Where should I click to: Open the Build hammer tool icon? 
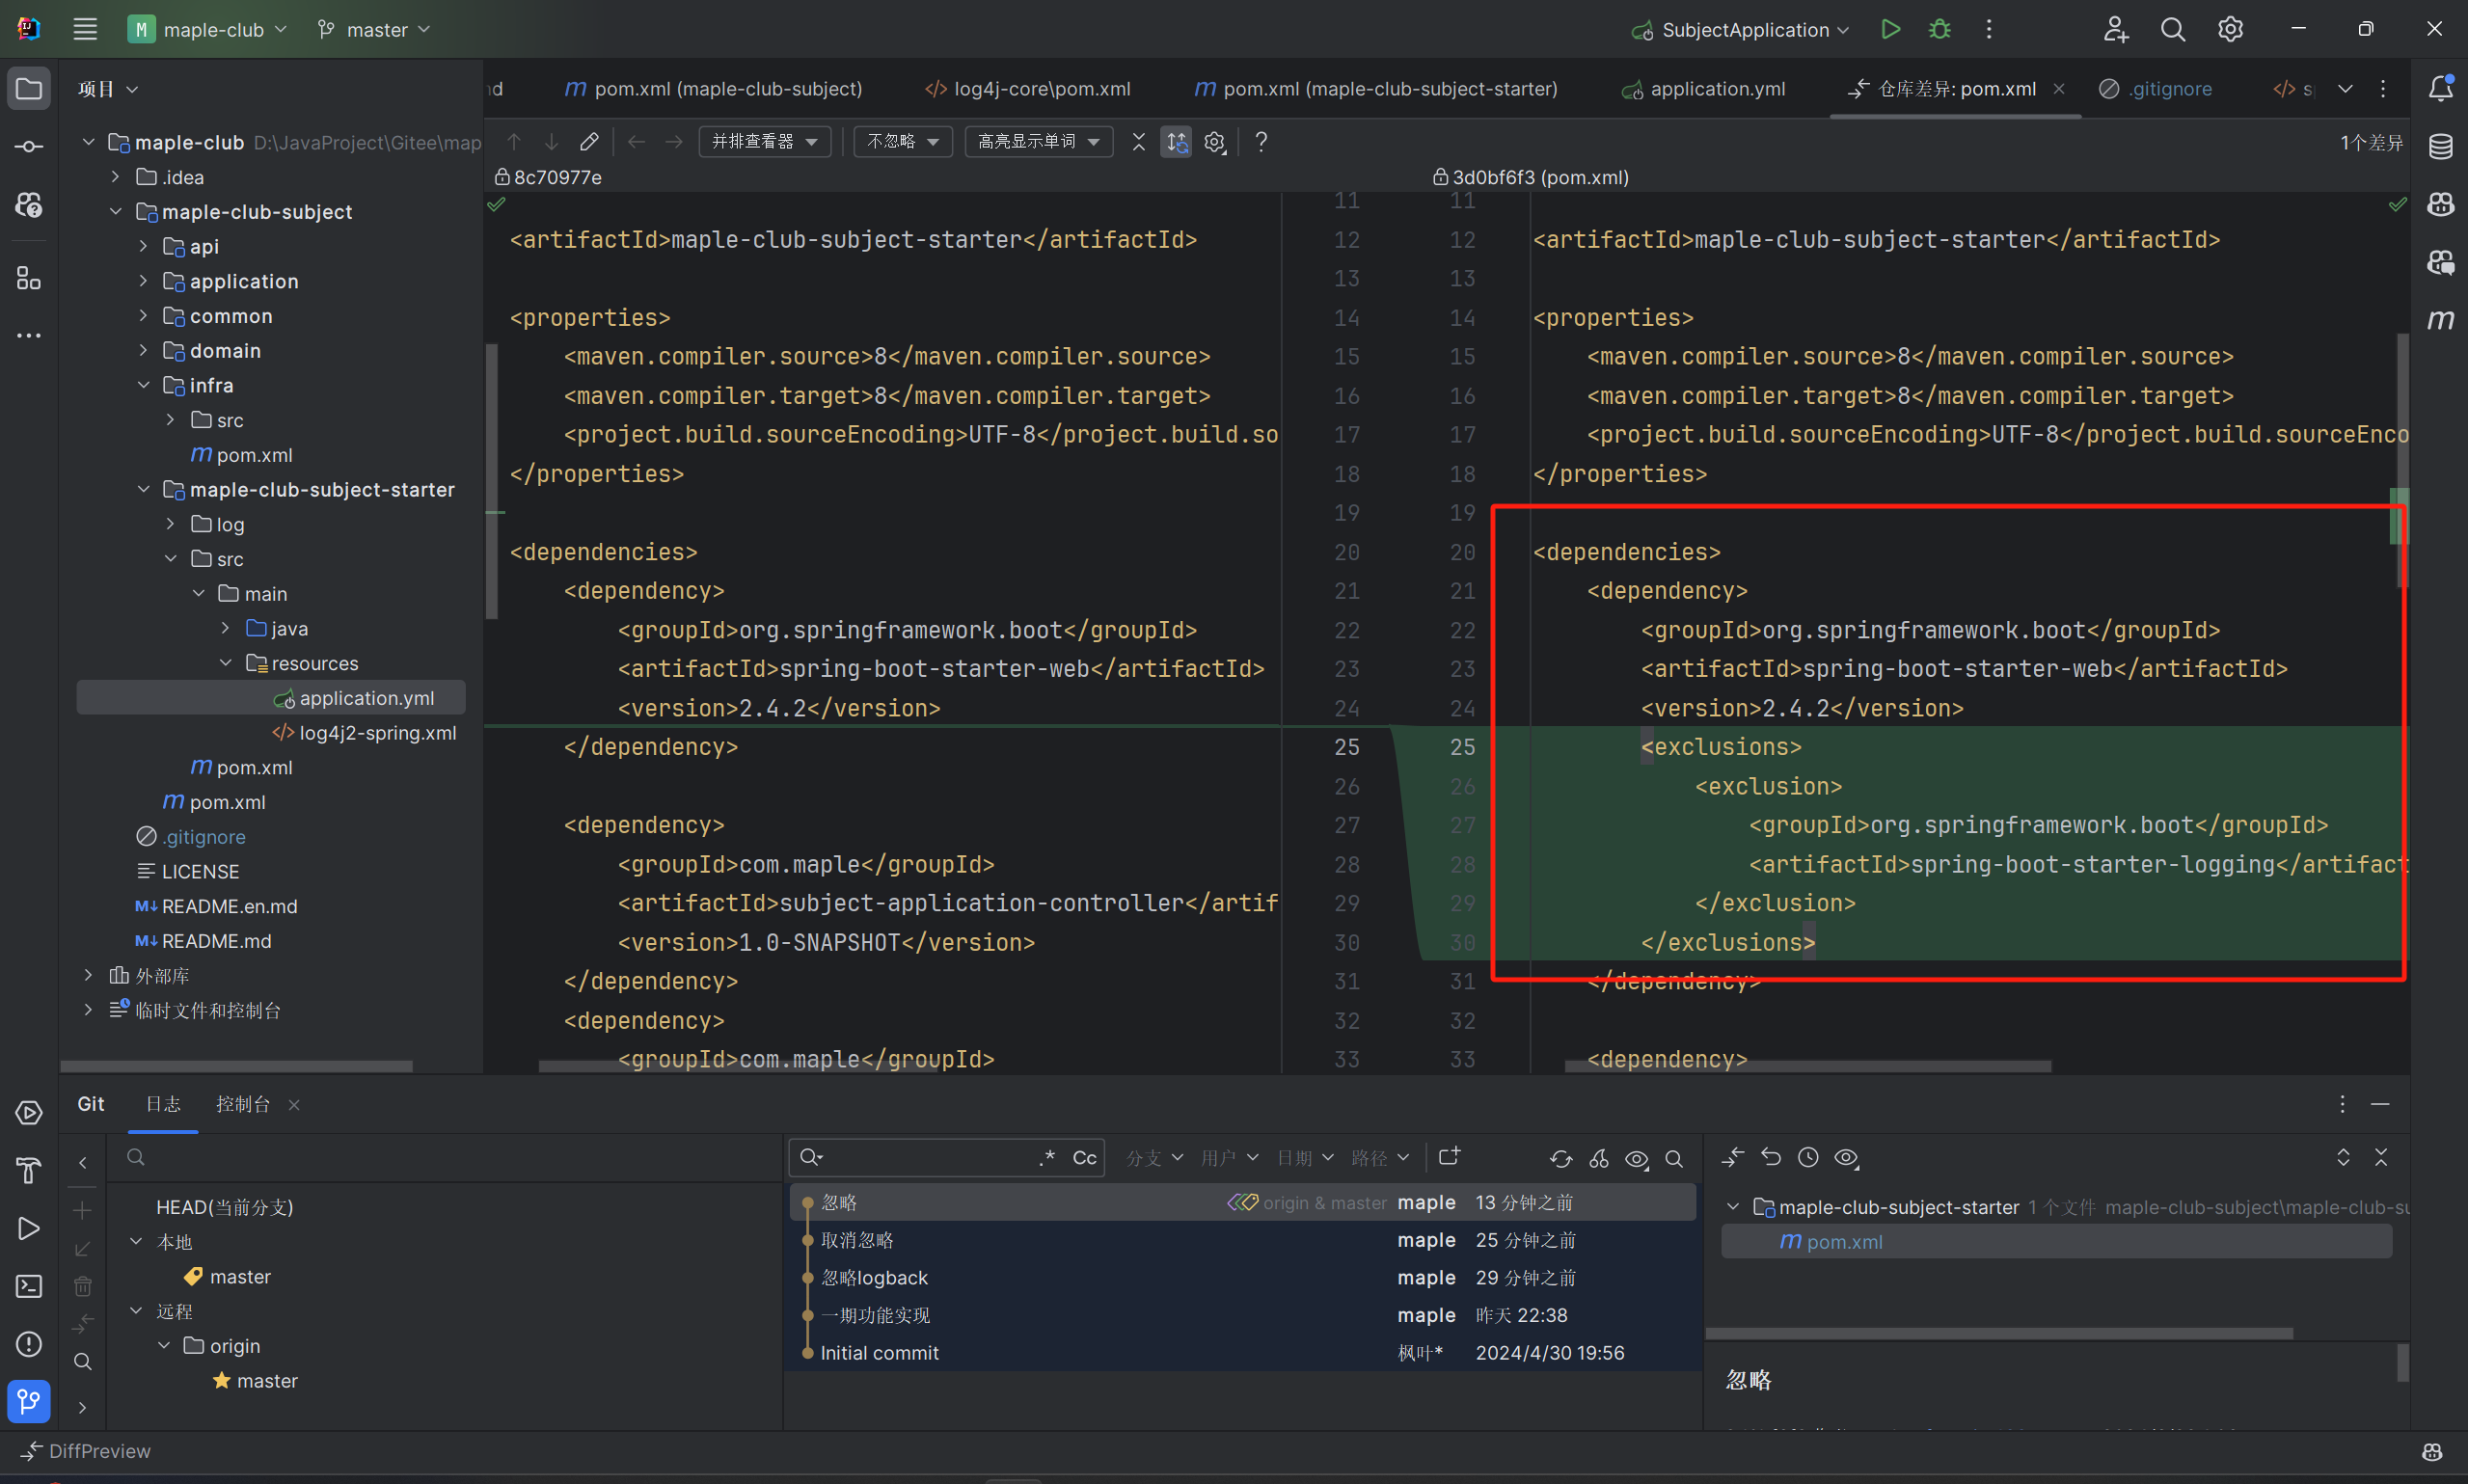(29, 1170)
